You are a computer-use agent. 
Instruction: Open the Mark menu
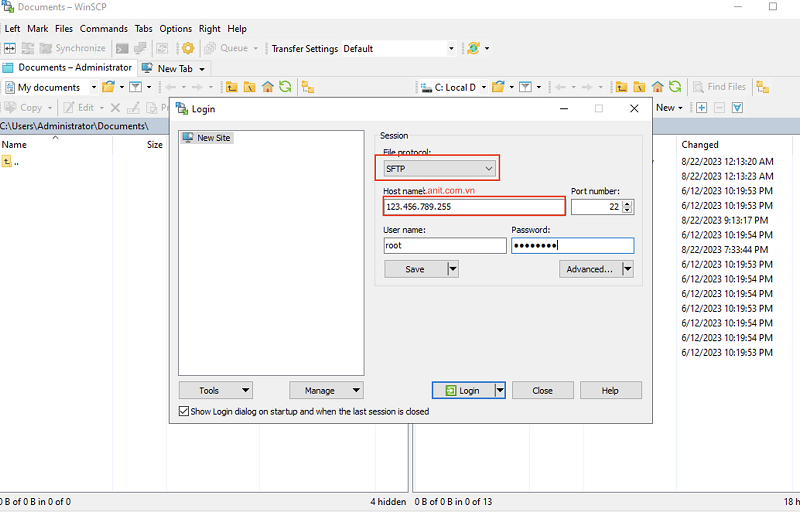(x=38, y=29)
